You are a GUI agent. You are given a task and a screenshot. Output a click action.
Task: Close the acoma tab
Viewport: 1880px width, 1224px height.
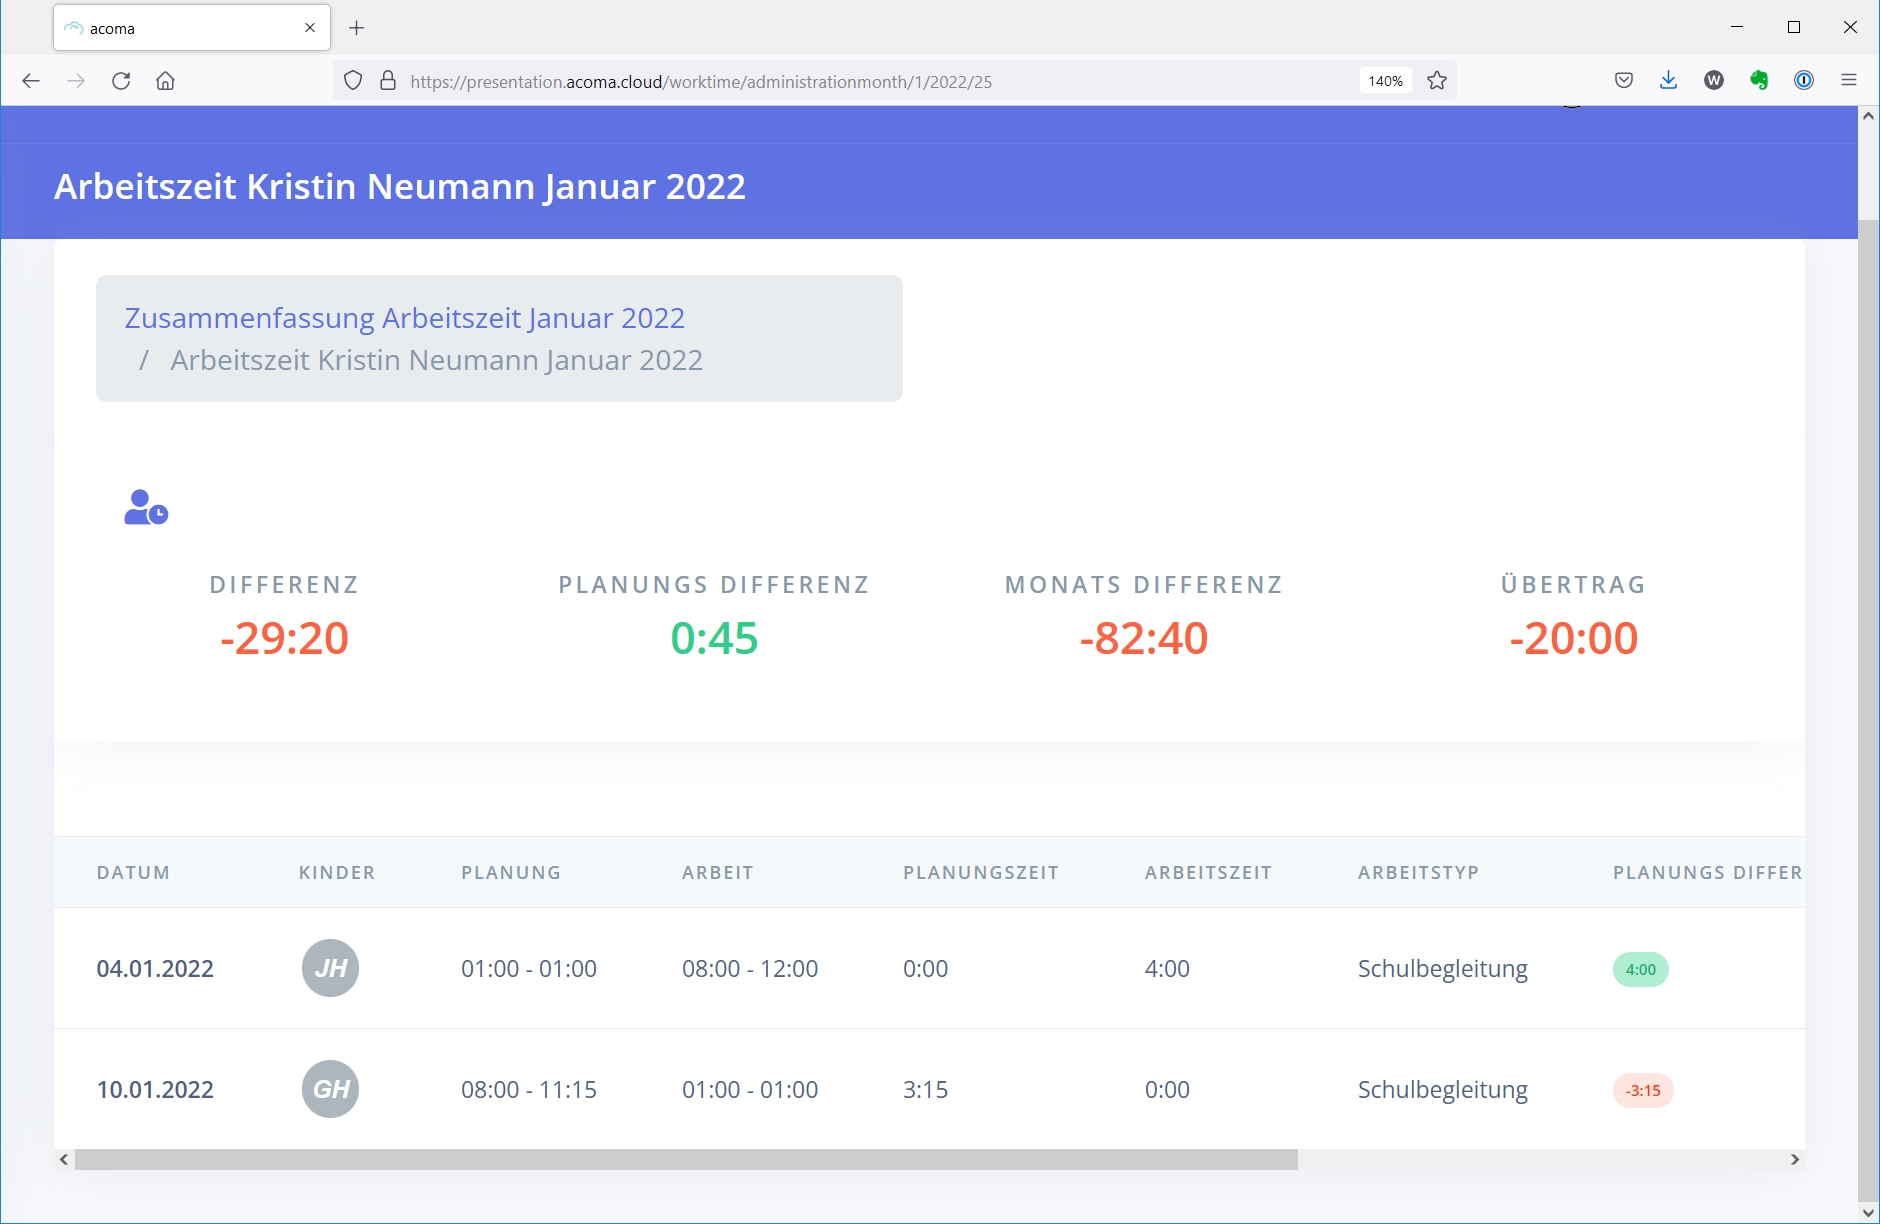310,28
